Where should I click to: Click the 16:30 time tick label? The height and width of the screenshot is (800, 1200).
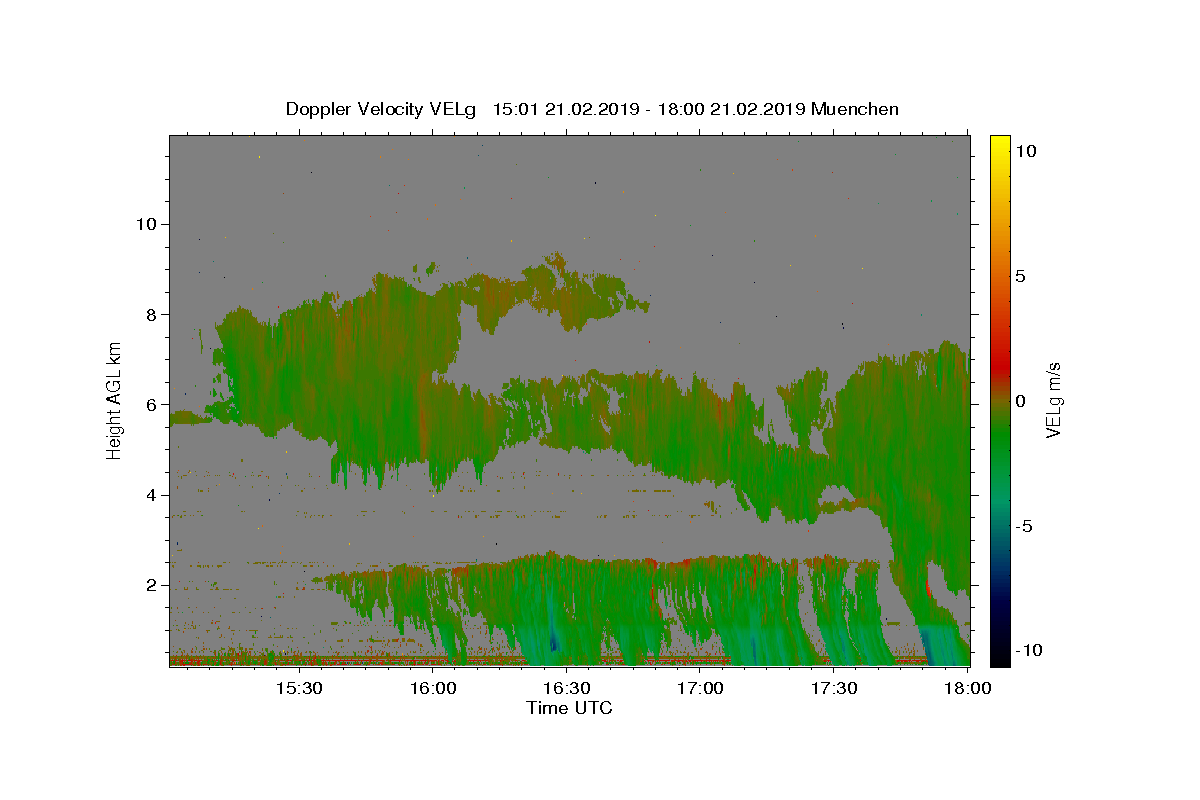[566, 689]
